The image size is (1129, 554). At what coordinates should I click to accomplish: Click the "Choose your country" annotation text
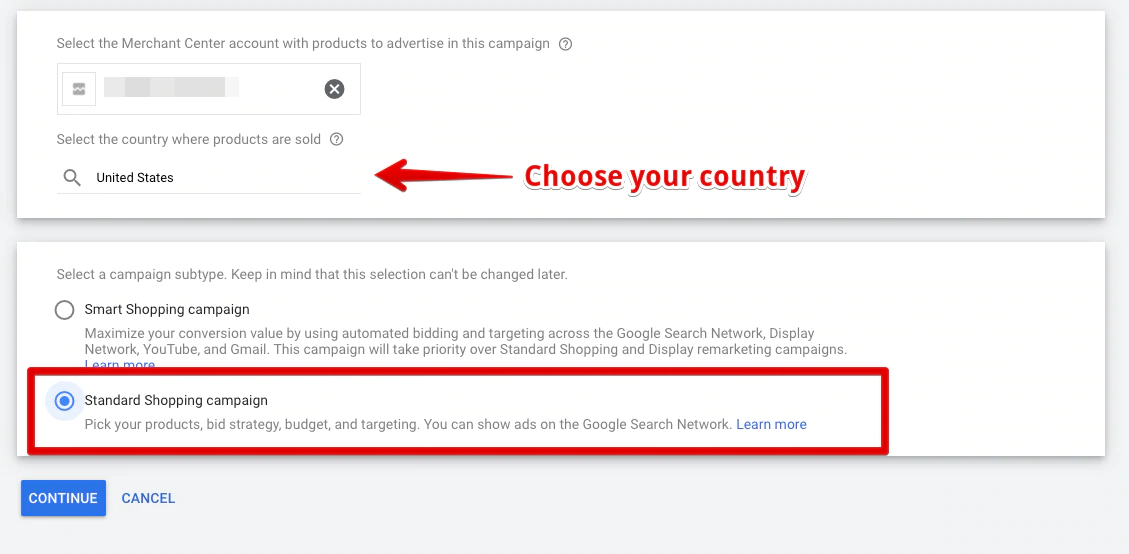[x=665, y=177]
